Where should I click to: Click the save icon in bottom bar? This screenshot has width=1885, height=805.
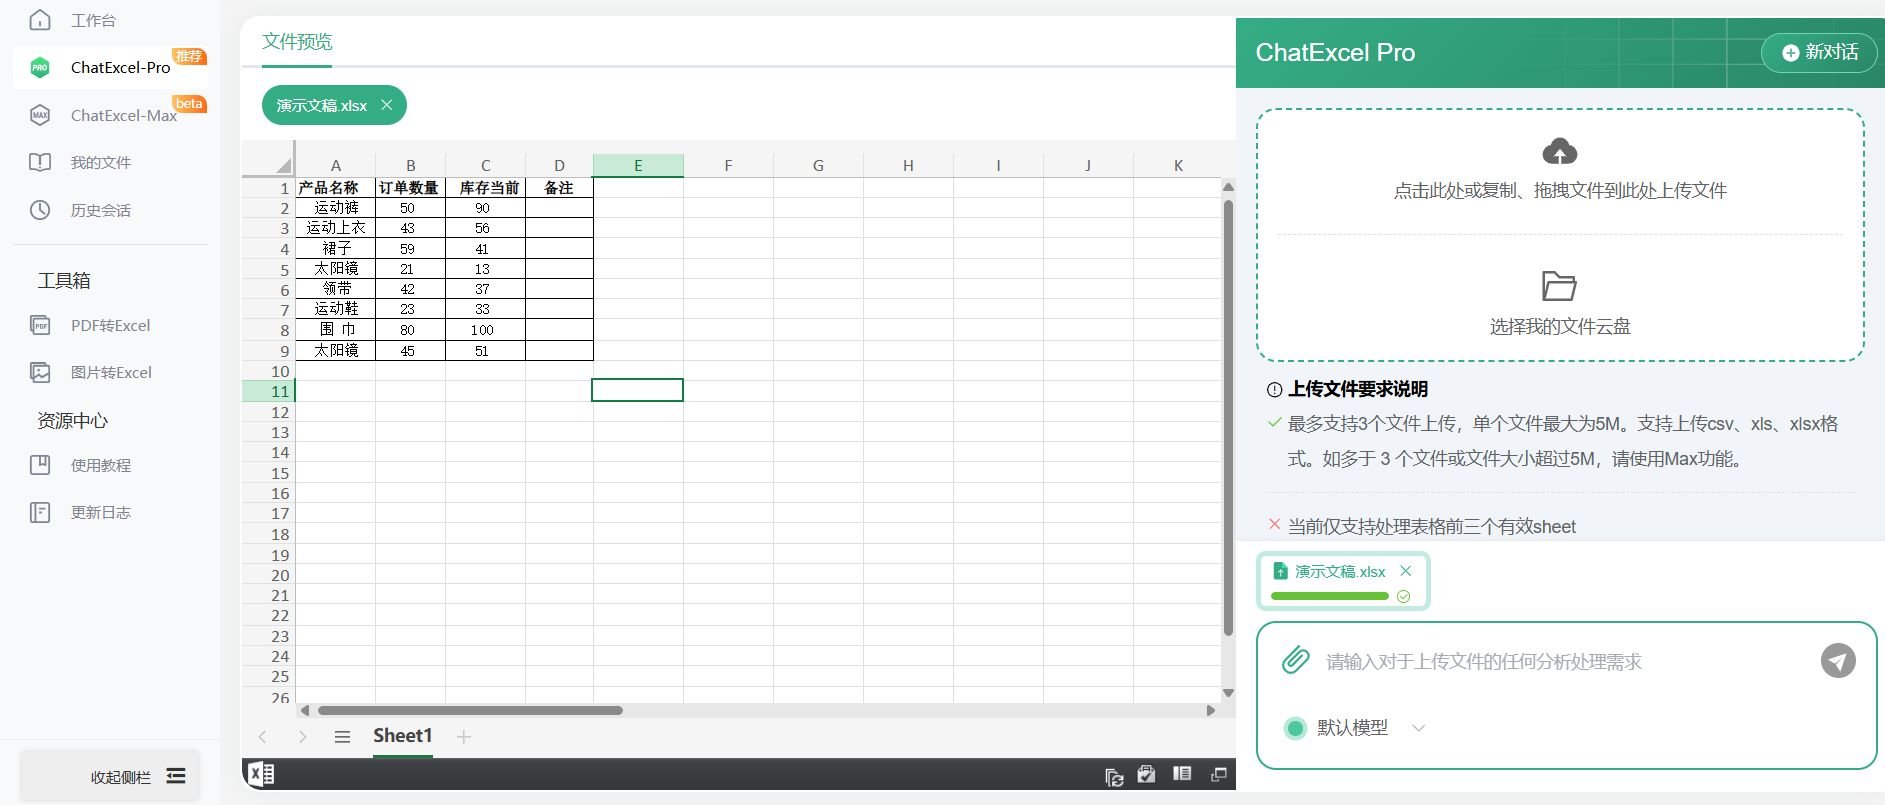pyautogui.click(x=1146, y=774)
